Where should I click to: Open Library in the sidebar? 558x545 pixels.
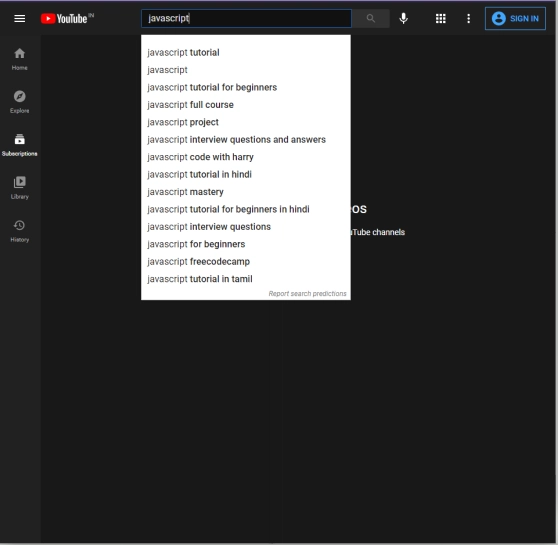tap(20, 188)
